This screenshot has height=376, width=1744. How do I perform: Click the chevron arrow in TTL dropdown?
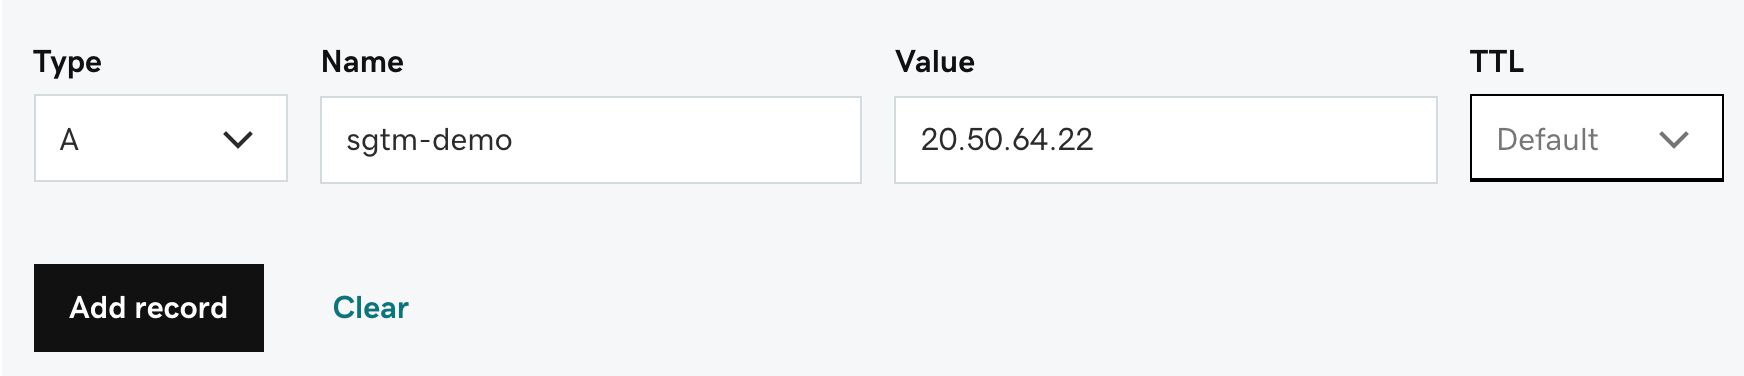pyautogui.click(x=1674, y=140)
